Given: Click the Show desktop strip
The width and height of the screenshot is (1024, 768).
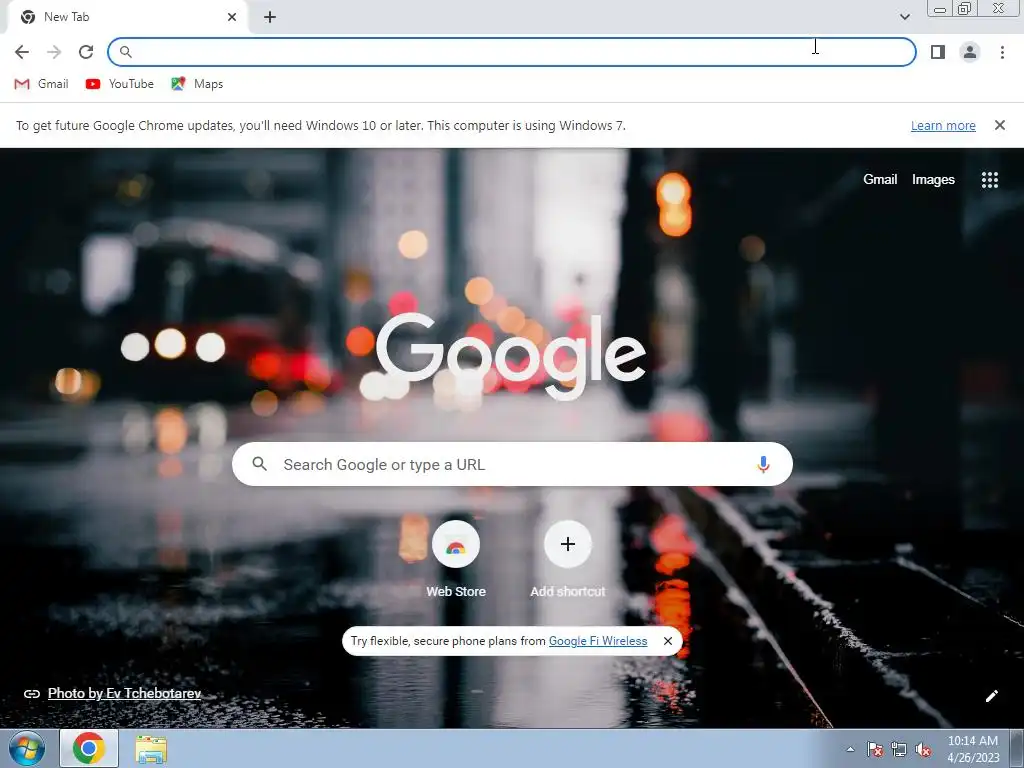Looking at the screenshot, I should tap(1017, 749).
